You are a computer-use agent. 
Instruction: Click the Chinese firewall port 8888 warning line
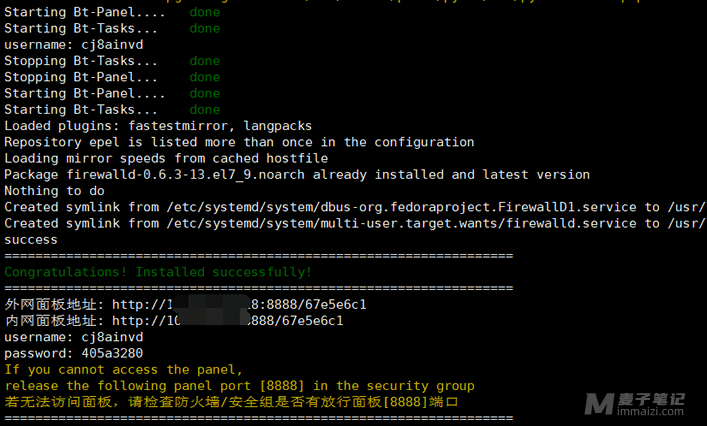tap(231, 402)
